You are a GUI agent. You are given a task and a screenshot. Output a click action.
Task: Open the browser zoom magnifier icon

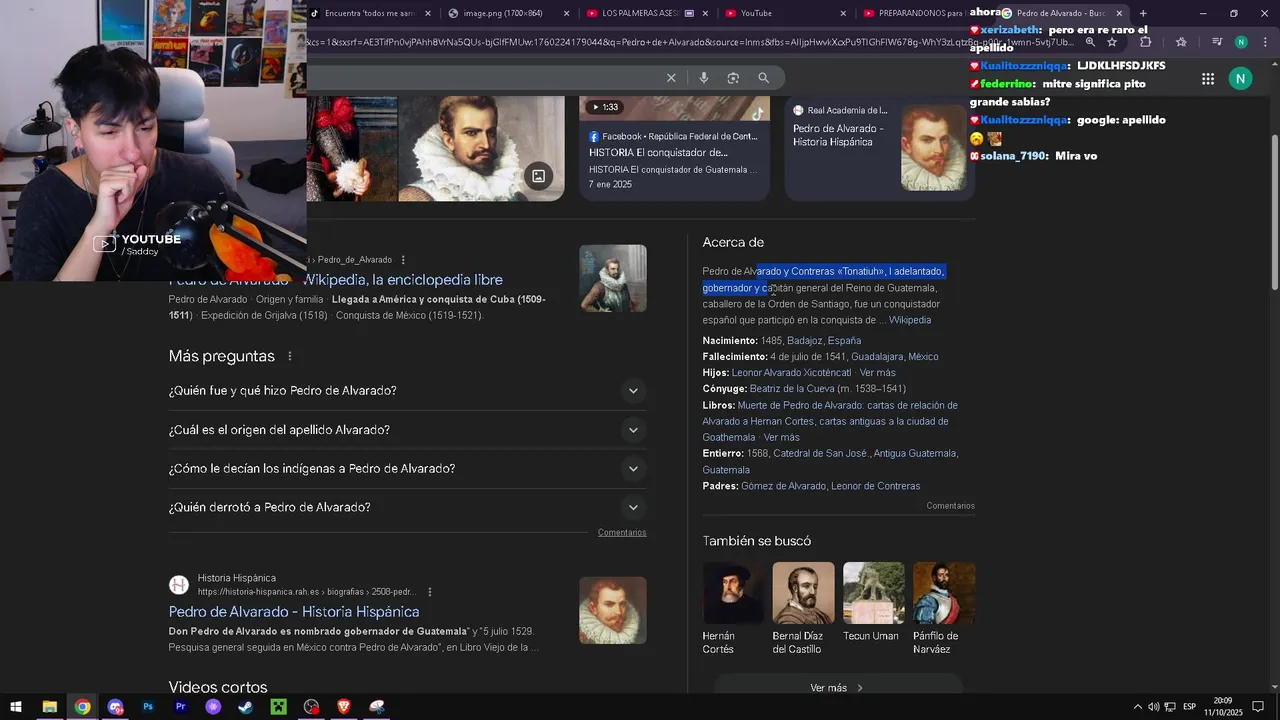tap(1090, 42)
